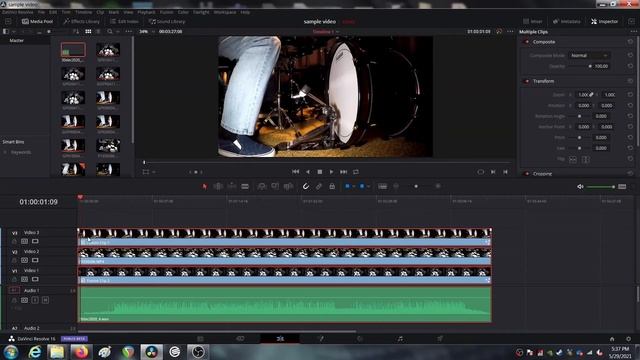Open the Edit menu
Viewport: 640px width, 360px height.
pos(53,12)
